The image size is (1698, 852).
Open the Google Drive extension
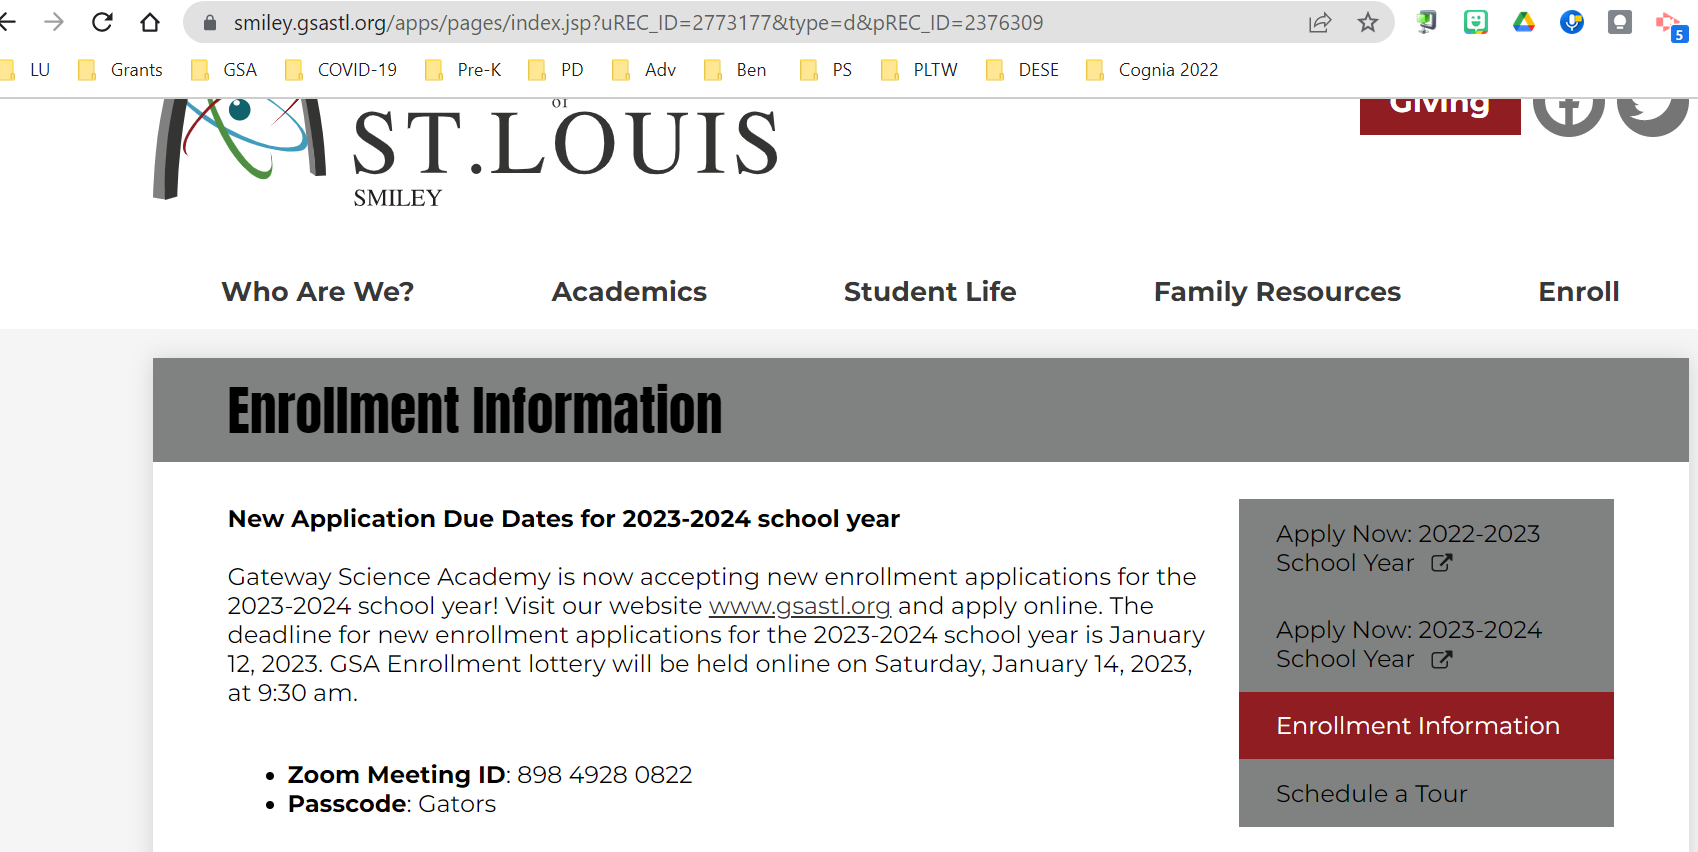pyautogui.click(x=1524, y=22)
